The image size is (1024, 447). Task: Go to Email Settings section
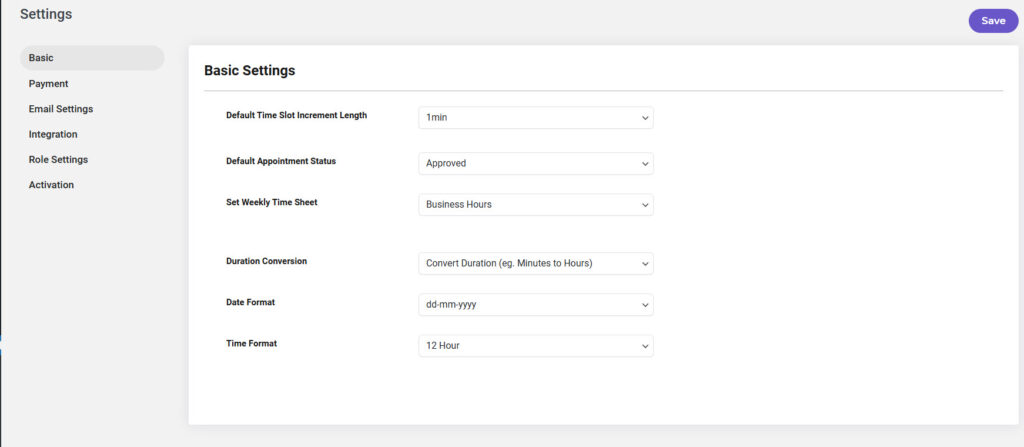[x=61, y=109]
